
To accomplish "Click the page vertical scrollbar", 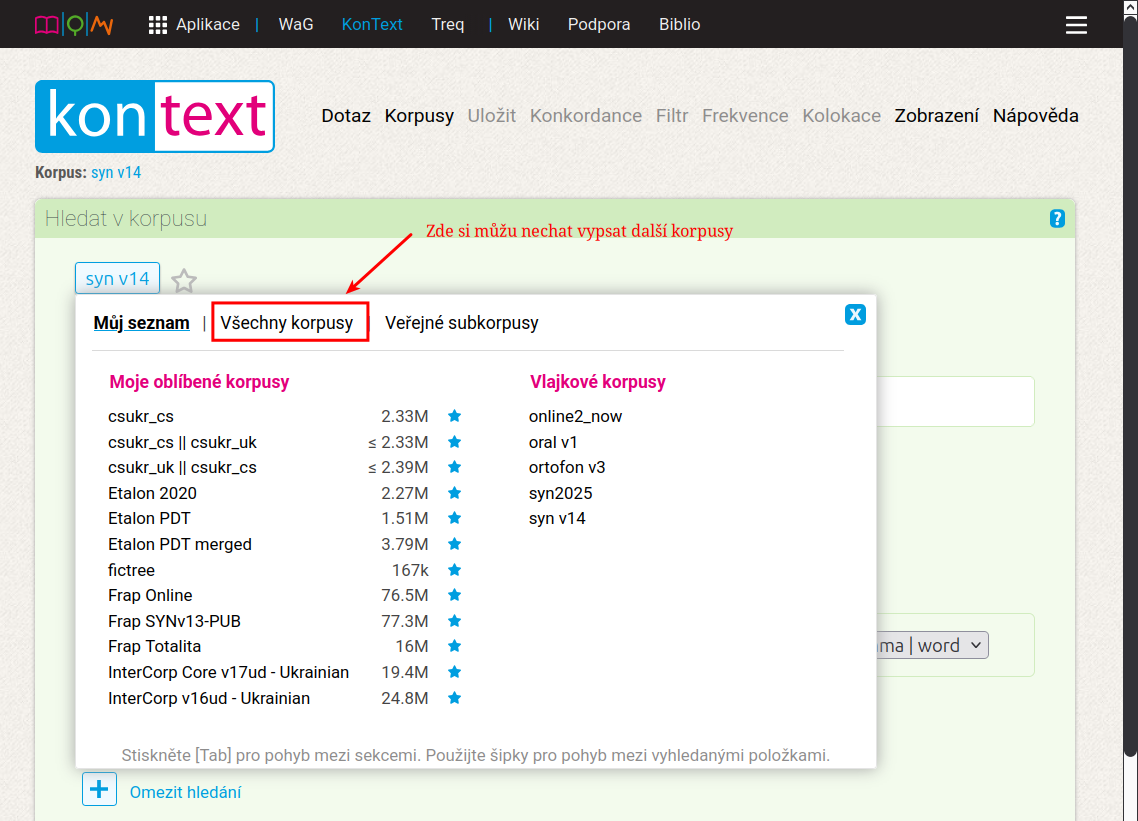I will point(1130,400).
